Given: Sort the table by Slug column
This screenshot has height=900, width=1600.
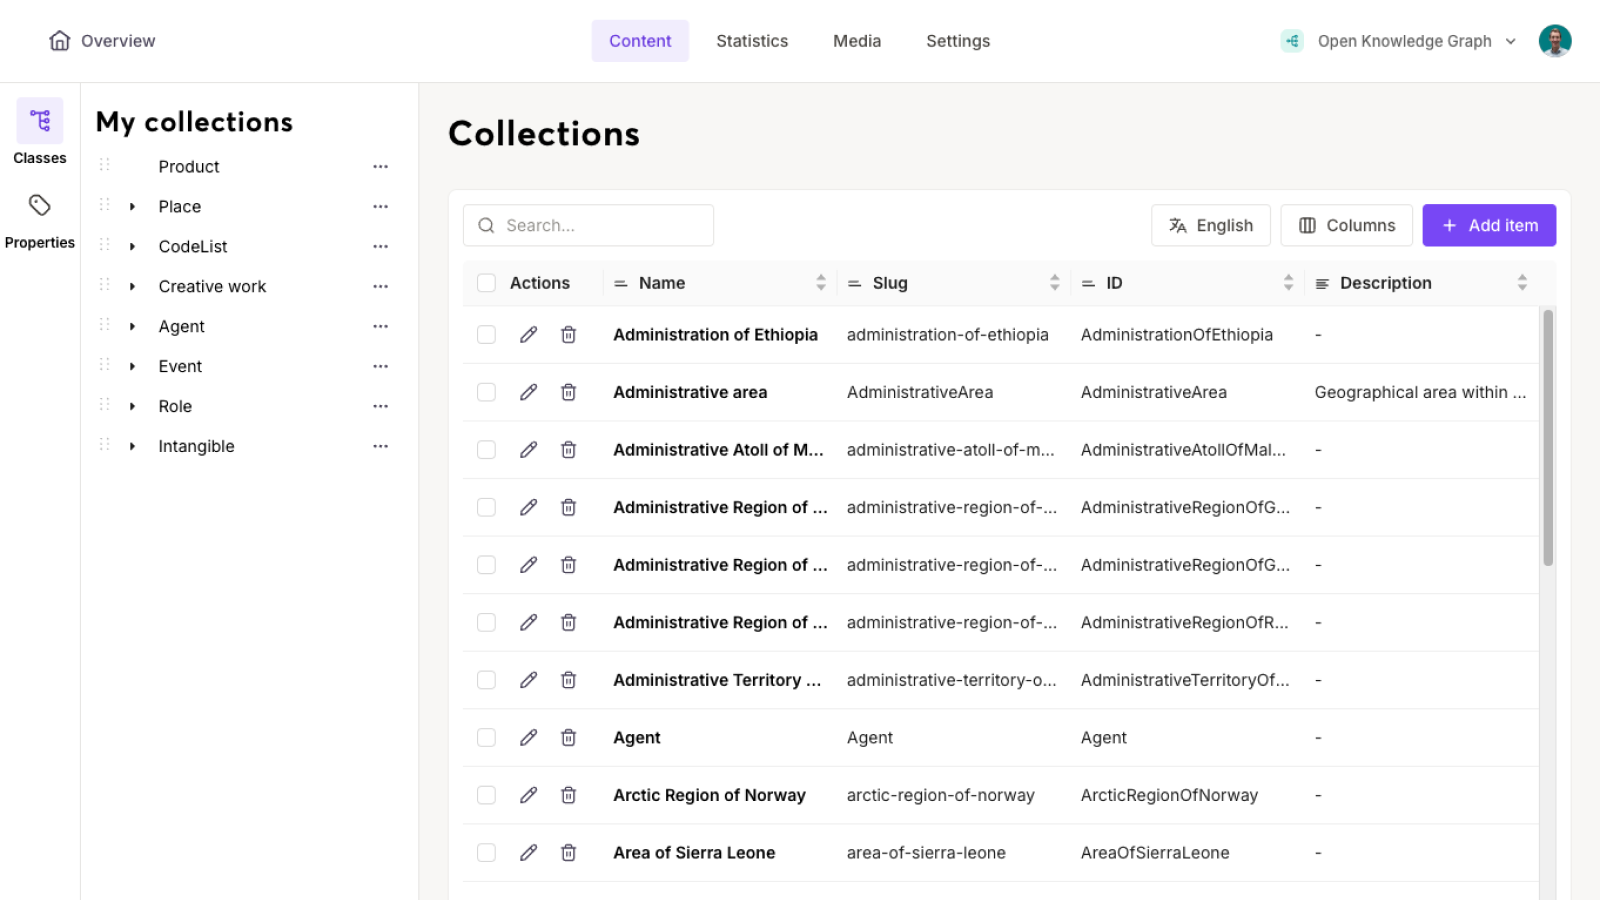Looking at the screenshot, I should 1054,283.
